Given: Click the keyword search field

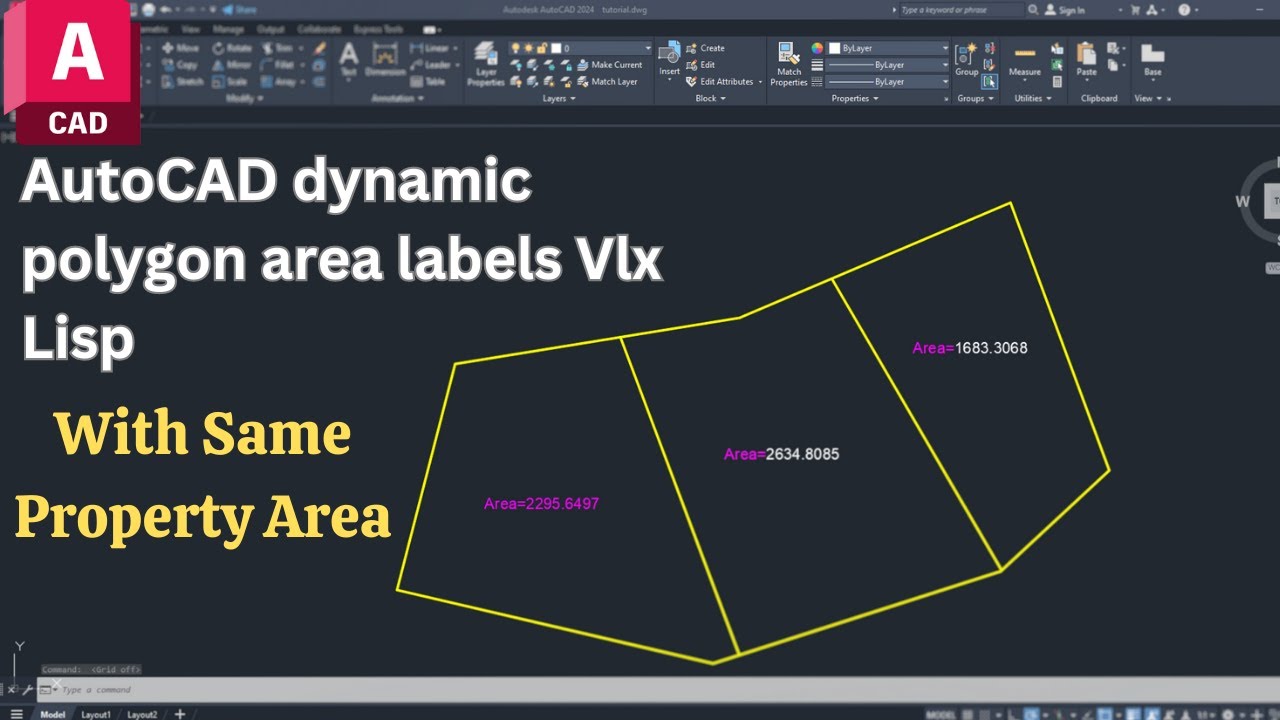Looking at the screenshot, I should (962, 9).
